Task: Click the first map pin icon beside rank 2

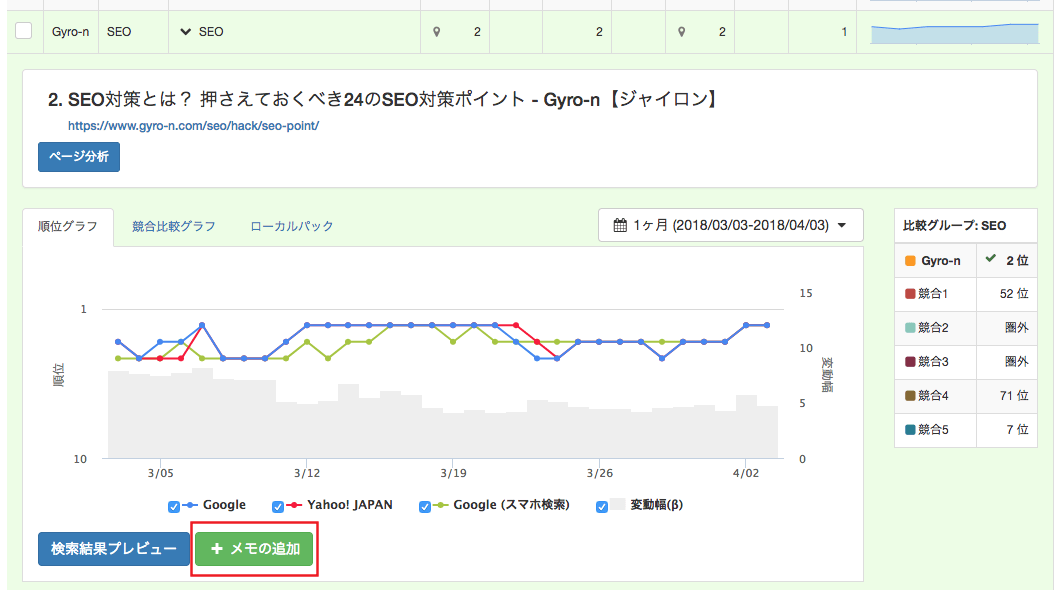Action: click(x=437, y=32)
